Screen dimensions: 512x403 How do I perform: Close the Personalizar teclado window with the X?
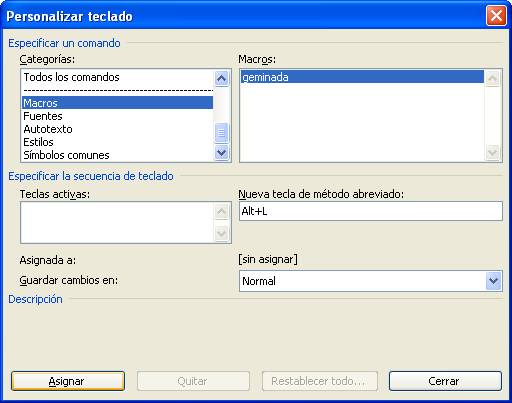tap(496, 16)
